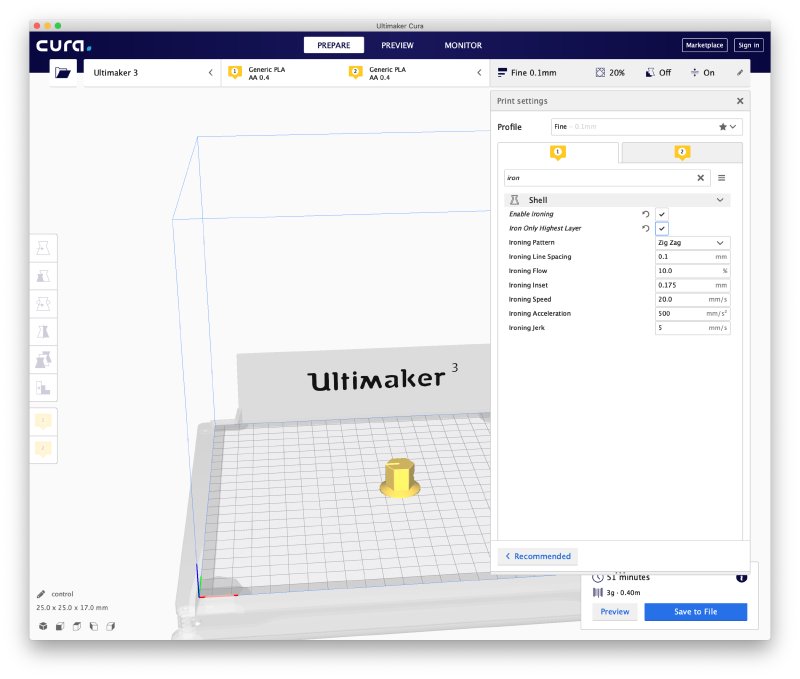Click Save to File

(x=695, y=612)
